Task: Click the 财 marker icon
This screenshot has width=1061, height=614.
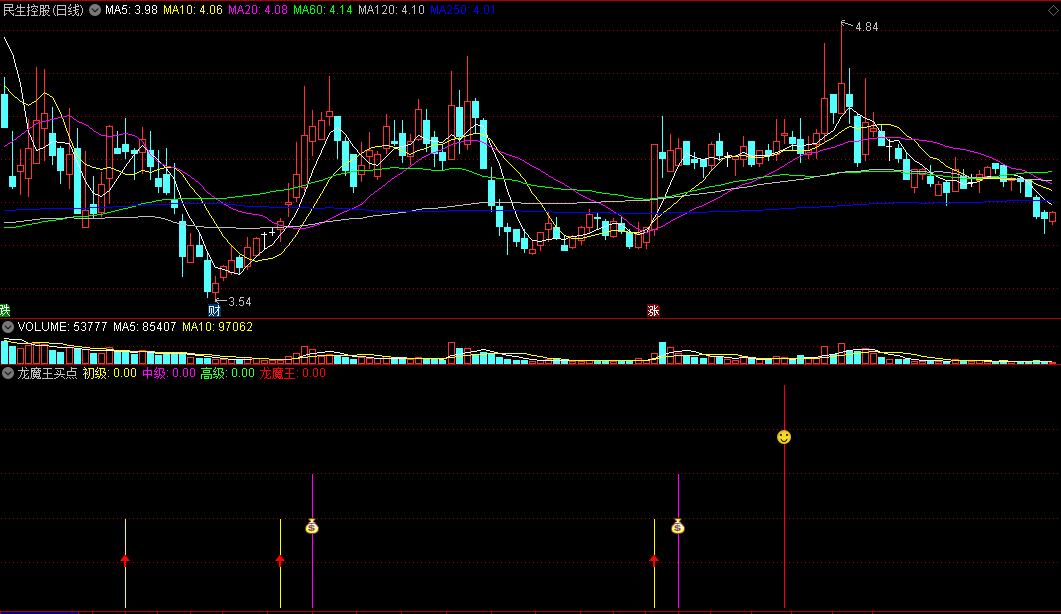Action: point(215,311)
